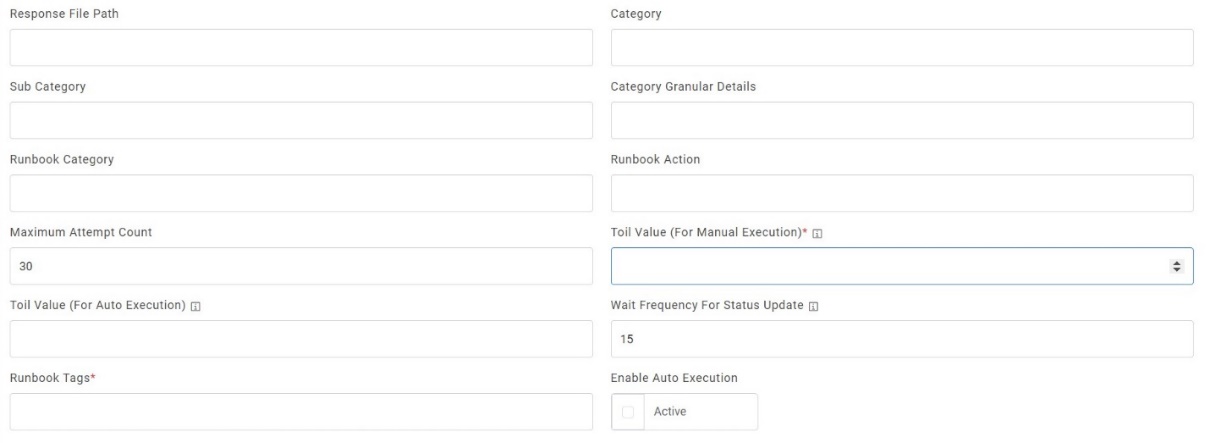Click the Runbook Category input box
The image size is (1210, 443).
coord(301,194)
